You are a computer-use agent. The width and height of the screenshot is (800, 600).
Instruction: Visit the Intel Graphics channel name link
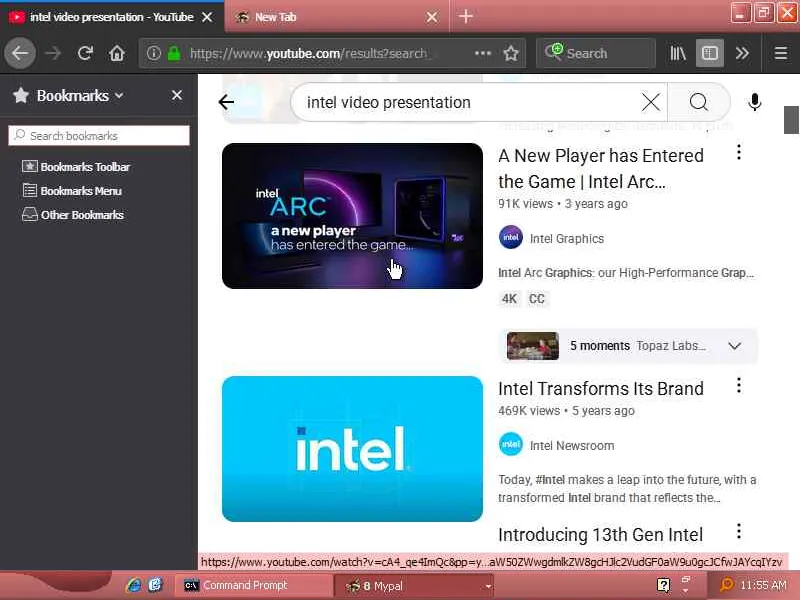point(567,238)
